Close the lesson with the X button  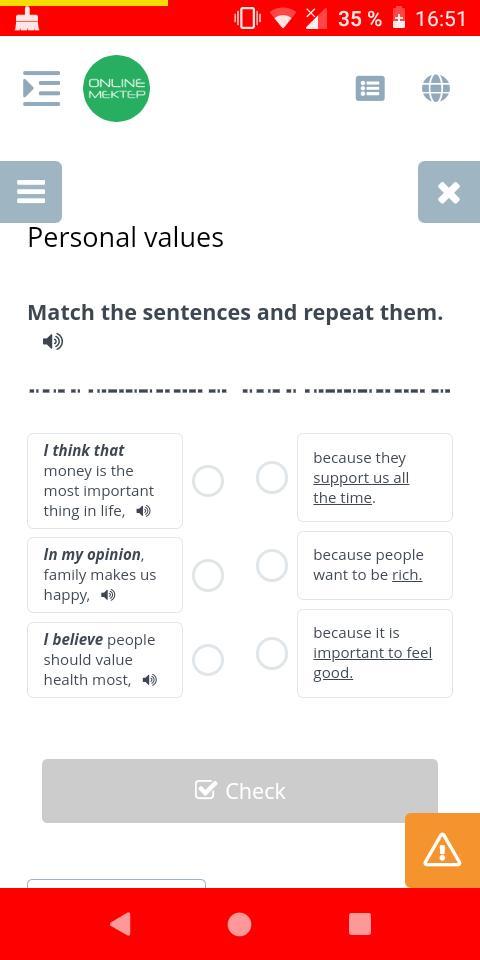449,192
